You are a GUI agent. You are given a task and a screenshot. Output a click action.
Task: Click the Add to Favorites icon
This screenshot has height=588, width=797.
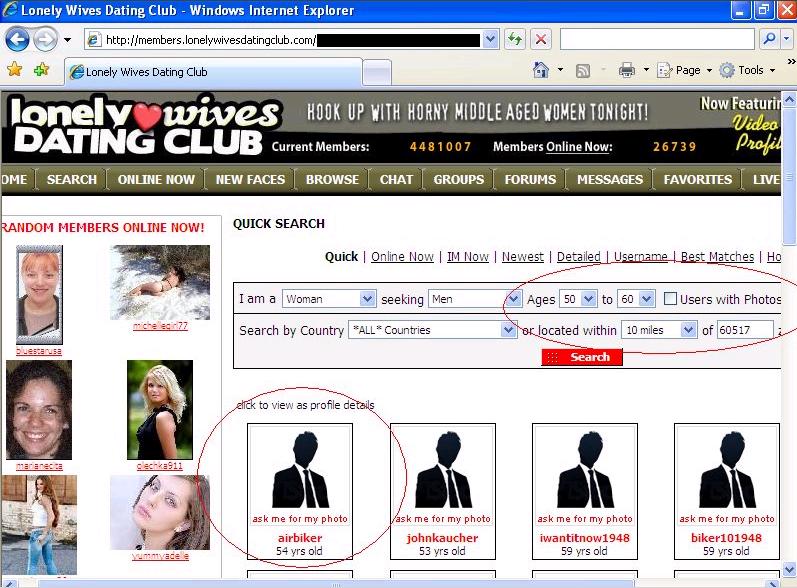tap(41, 70)
